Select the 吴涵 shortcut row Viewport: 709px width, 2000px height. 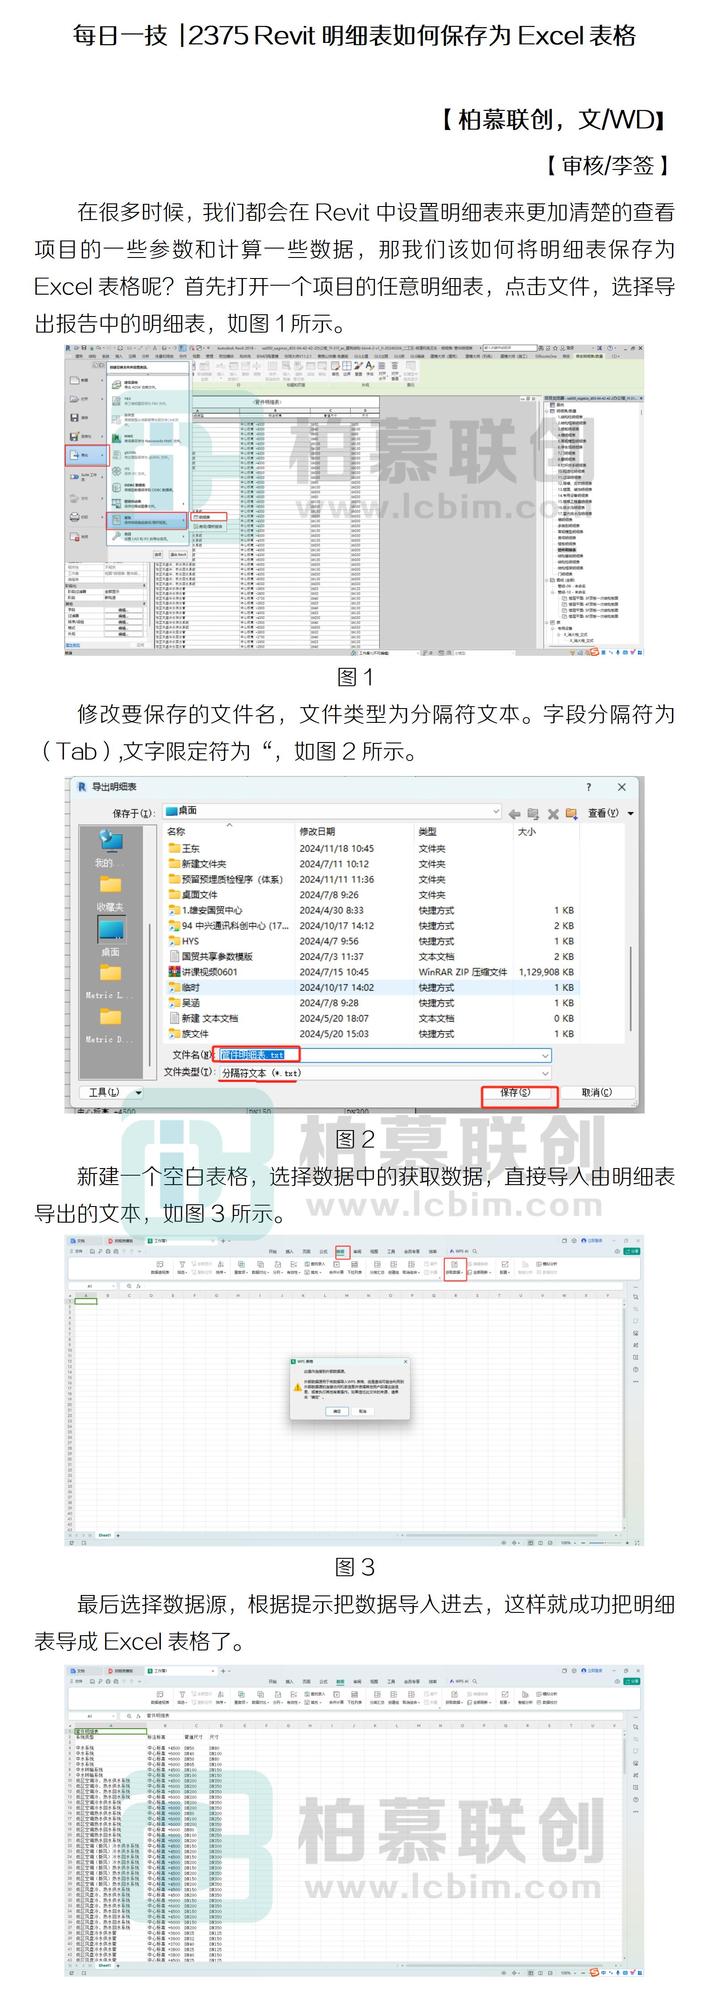point(372,1003)
